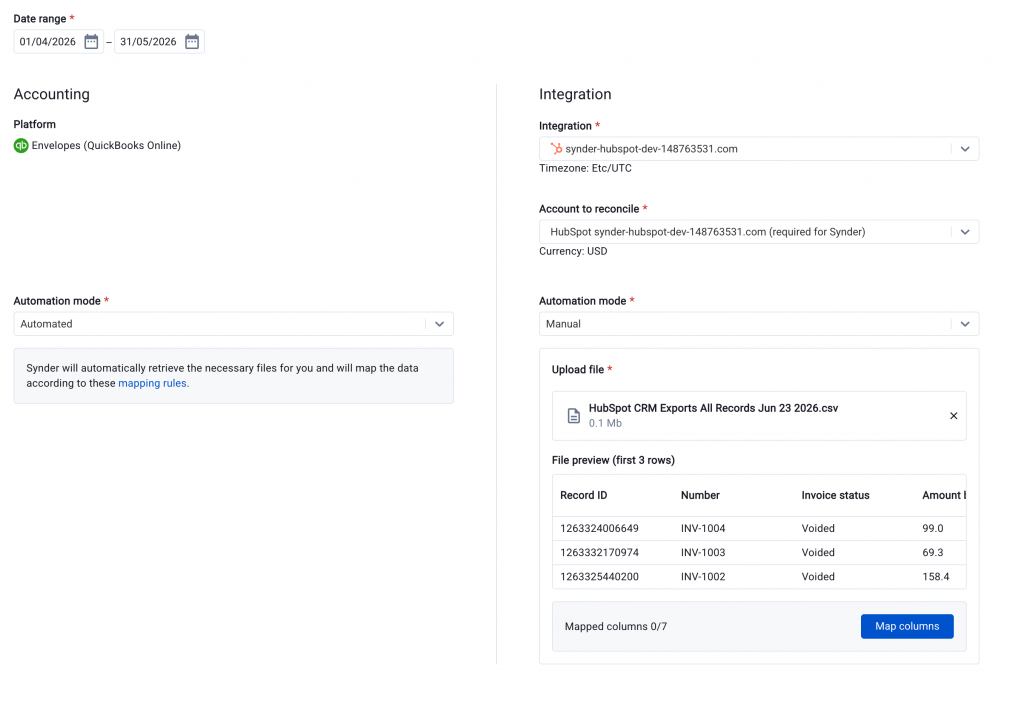Click the partially visible Amount column header

pyautogui.click(x=944, y=495)
